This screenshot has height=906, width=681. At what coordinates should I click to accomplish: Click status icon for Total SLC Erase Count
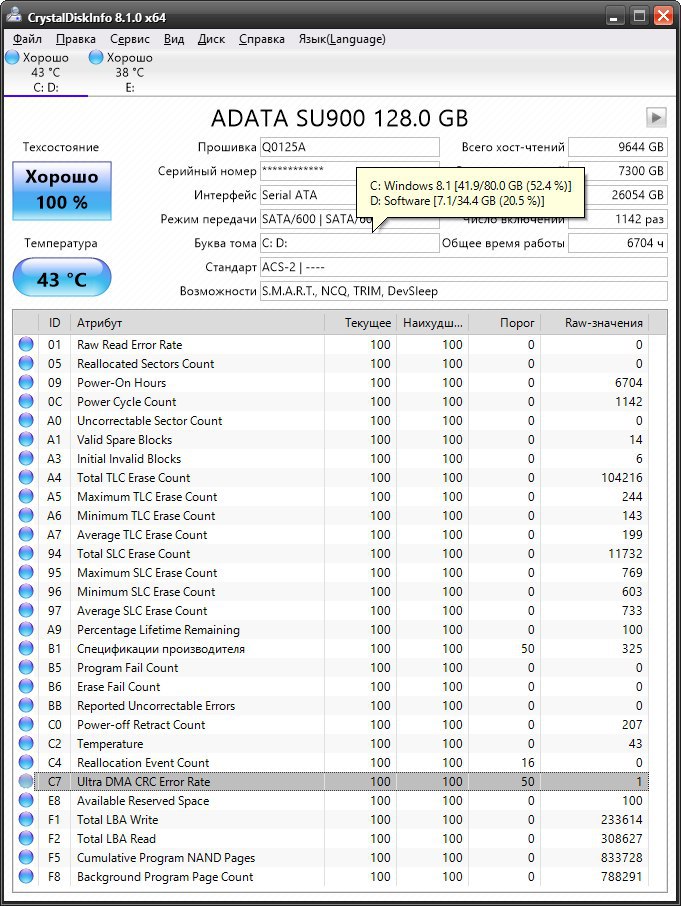tap(26, 554)
